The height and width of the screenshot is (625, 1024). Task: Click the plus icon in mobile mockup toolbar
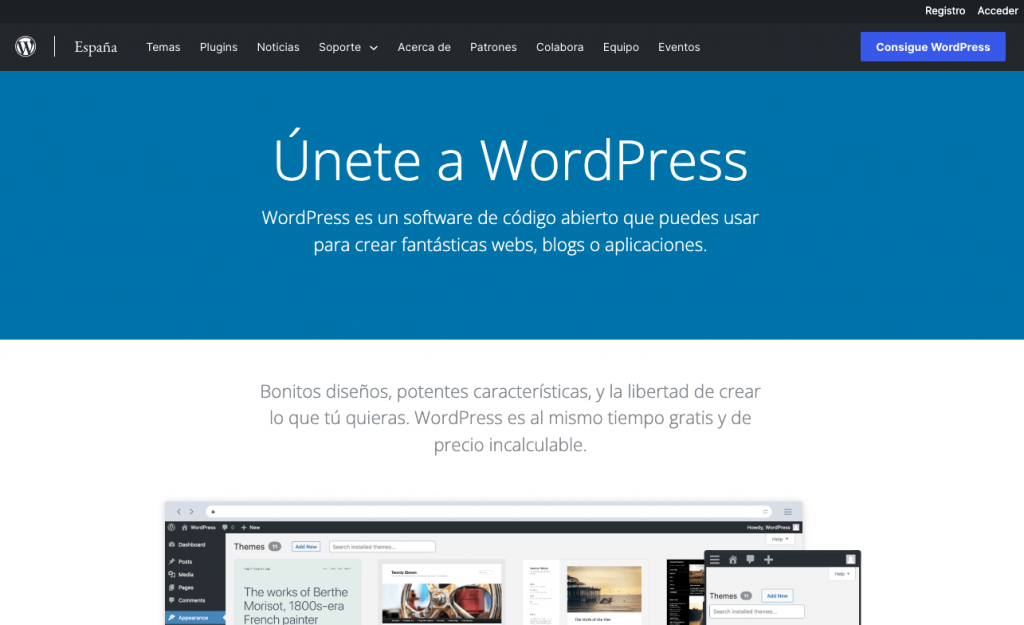pyautogui.click(x=768, y=559)
